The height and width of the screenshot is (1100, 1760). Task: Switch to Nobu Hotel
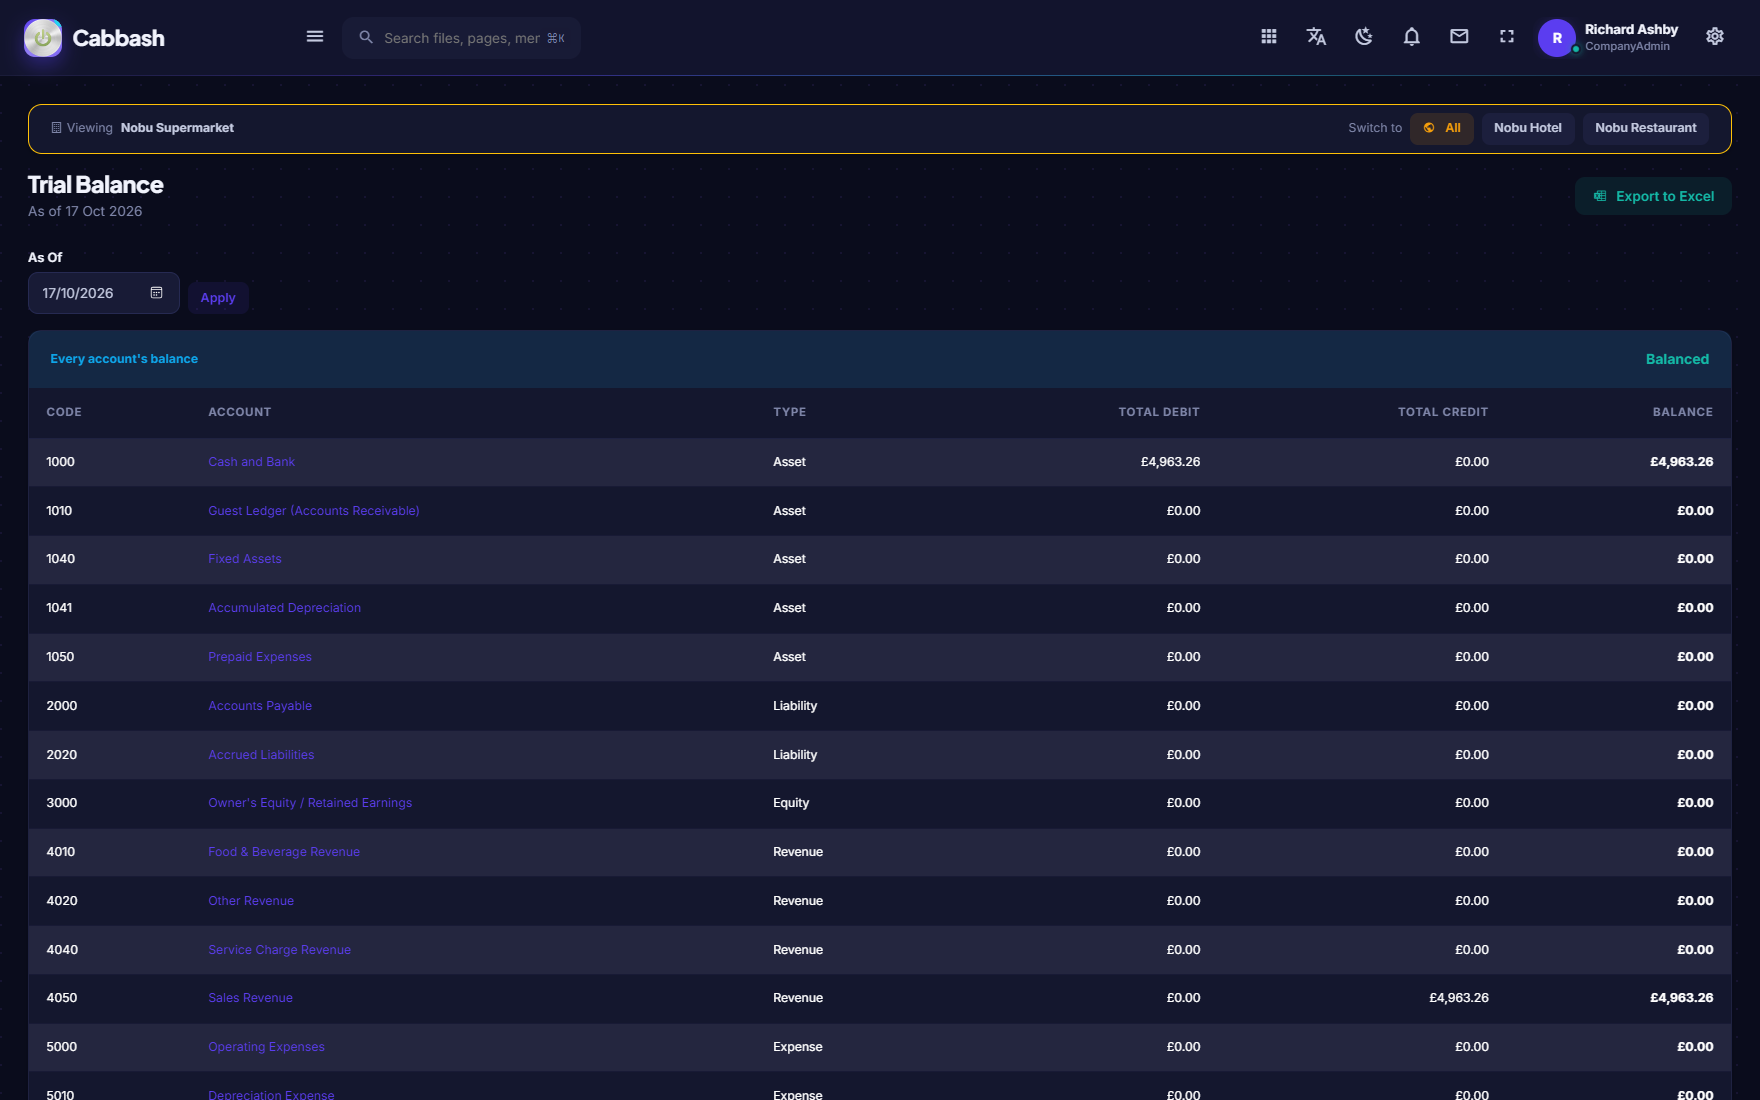click(1528, 128)
